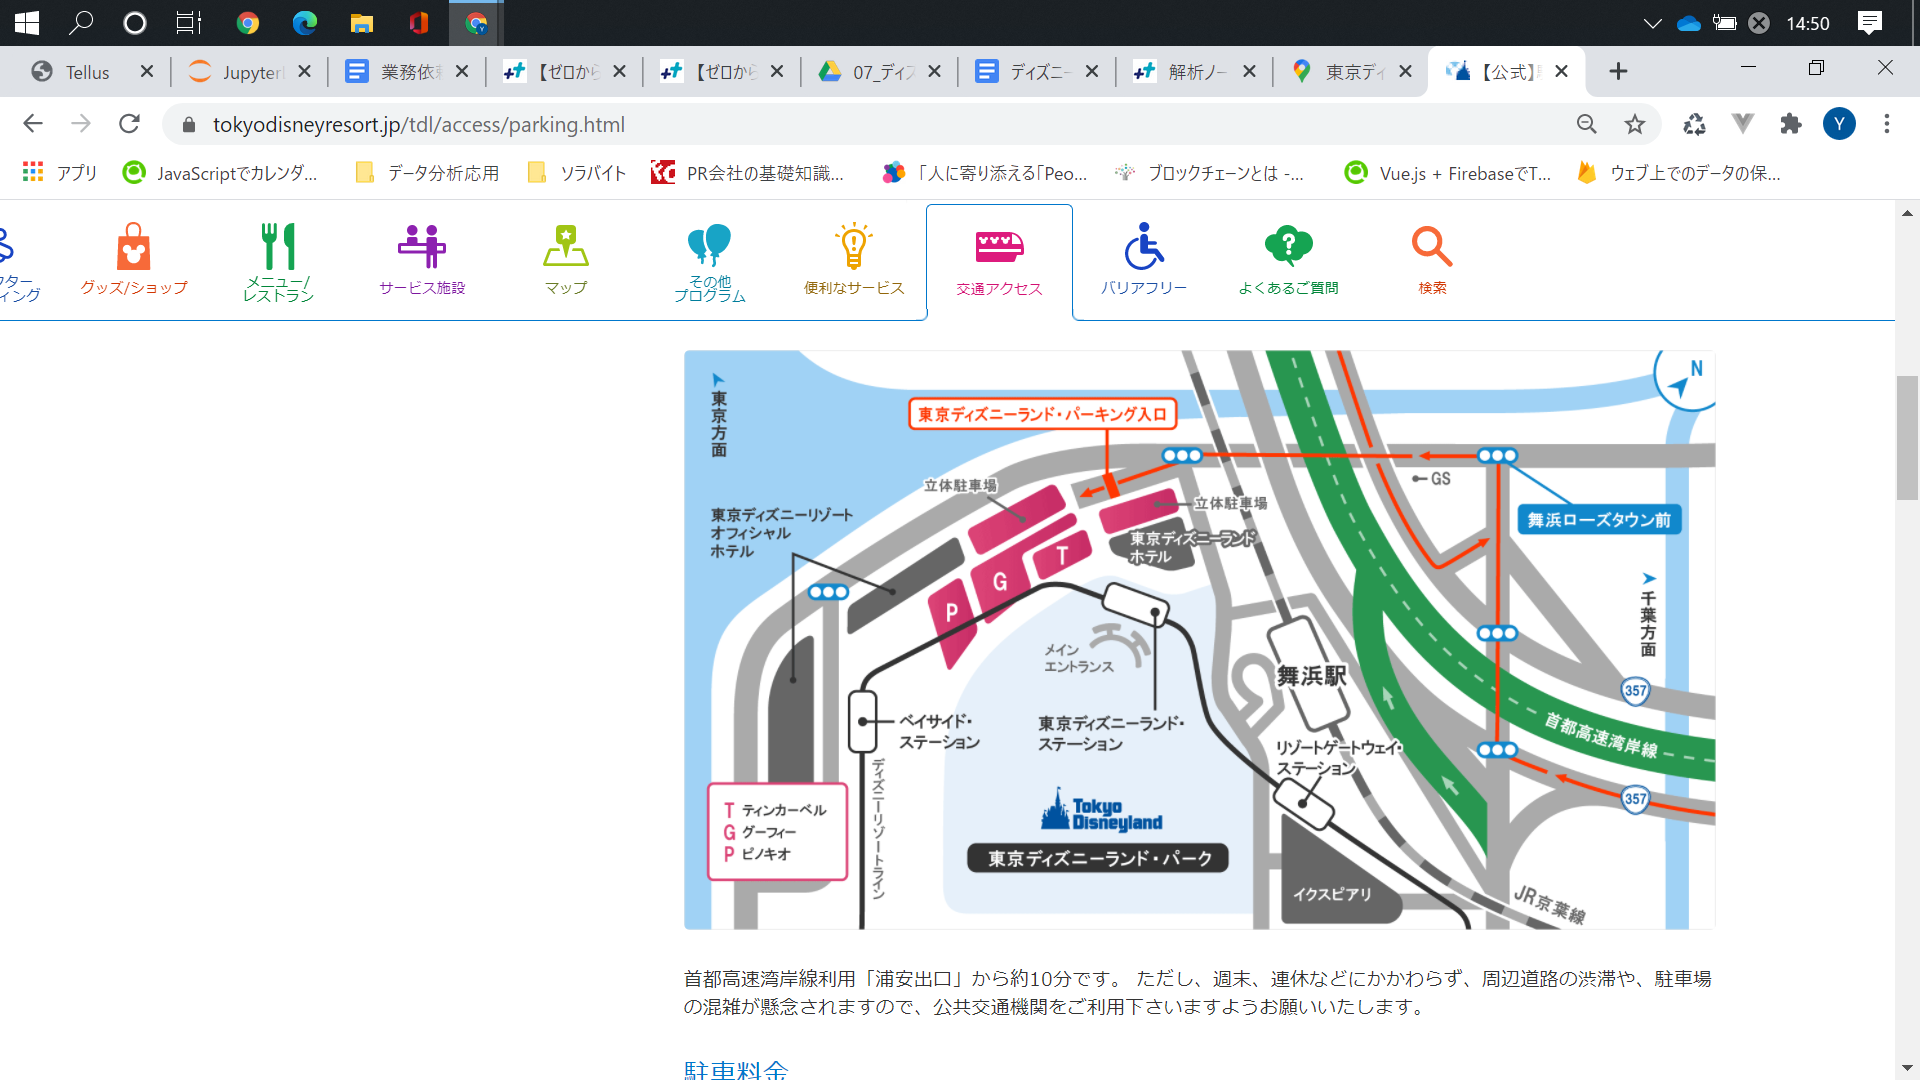Viewport: 1920px width, 1080px height.
Task: Switch to the Jupyter tab
Action: (x=250, y=72)
